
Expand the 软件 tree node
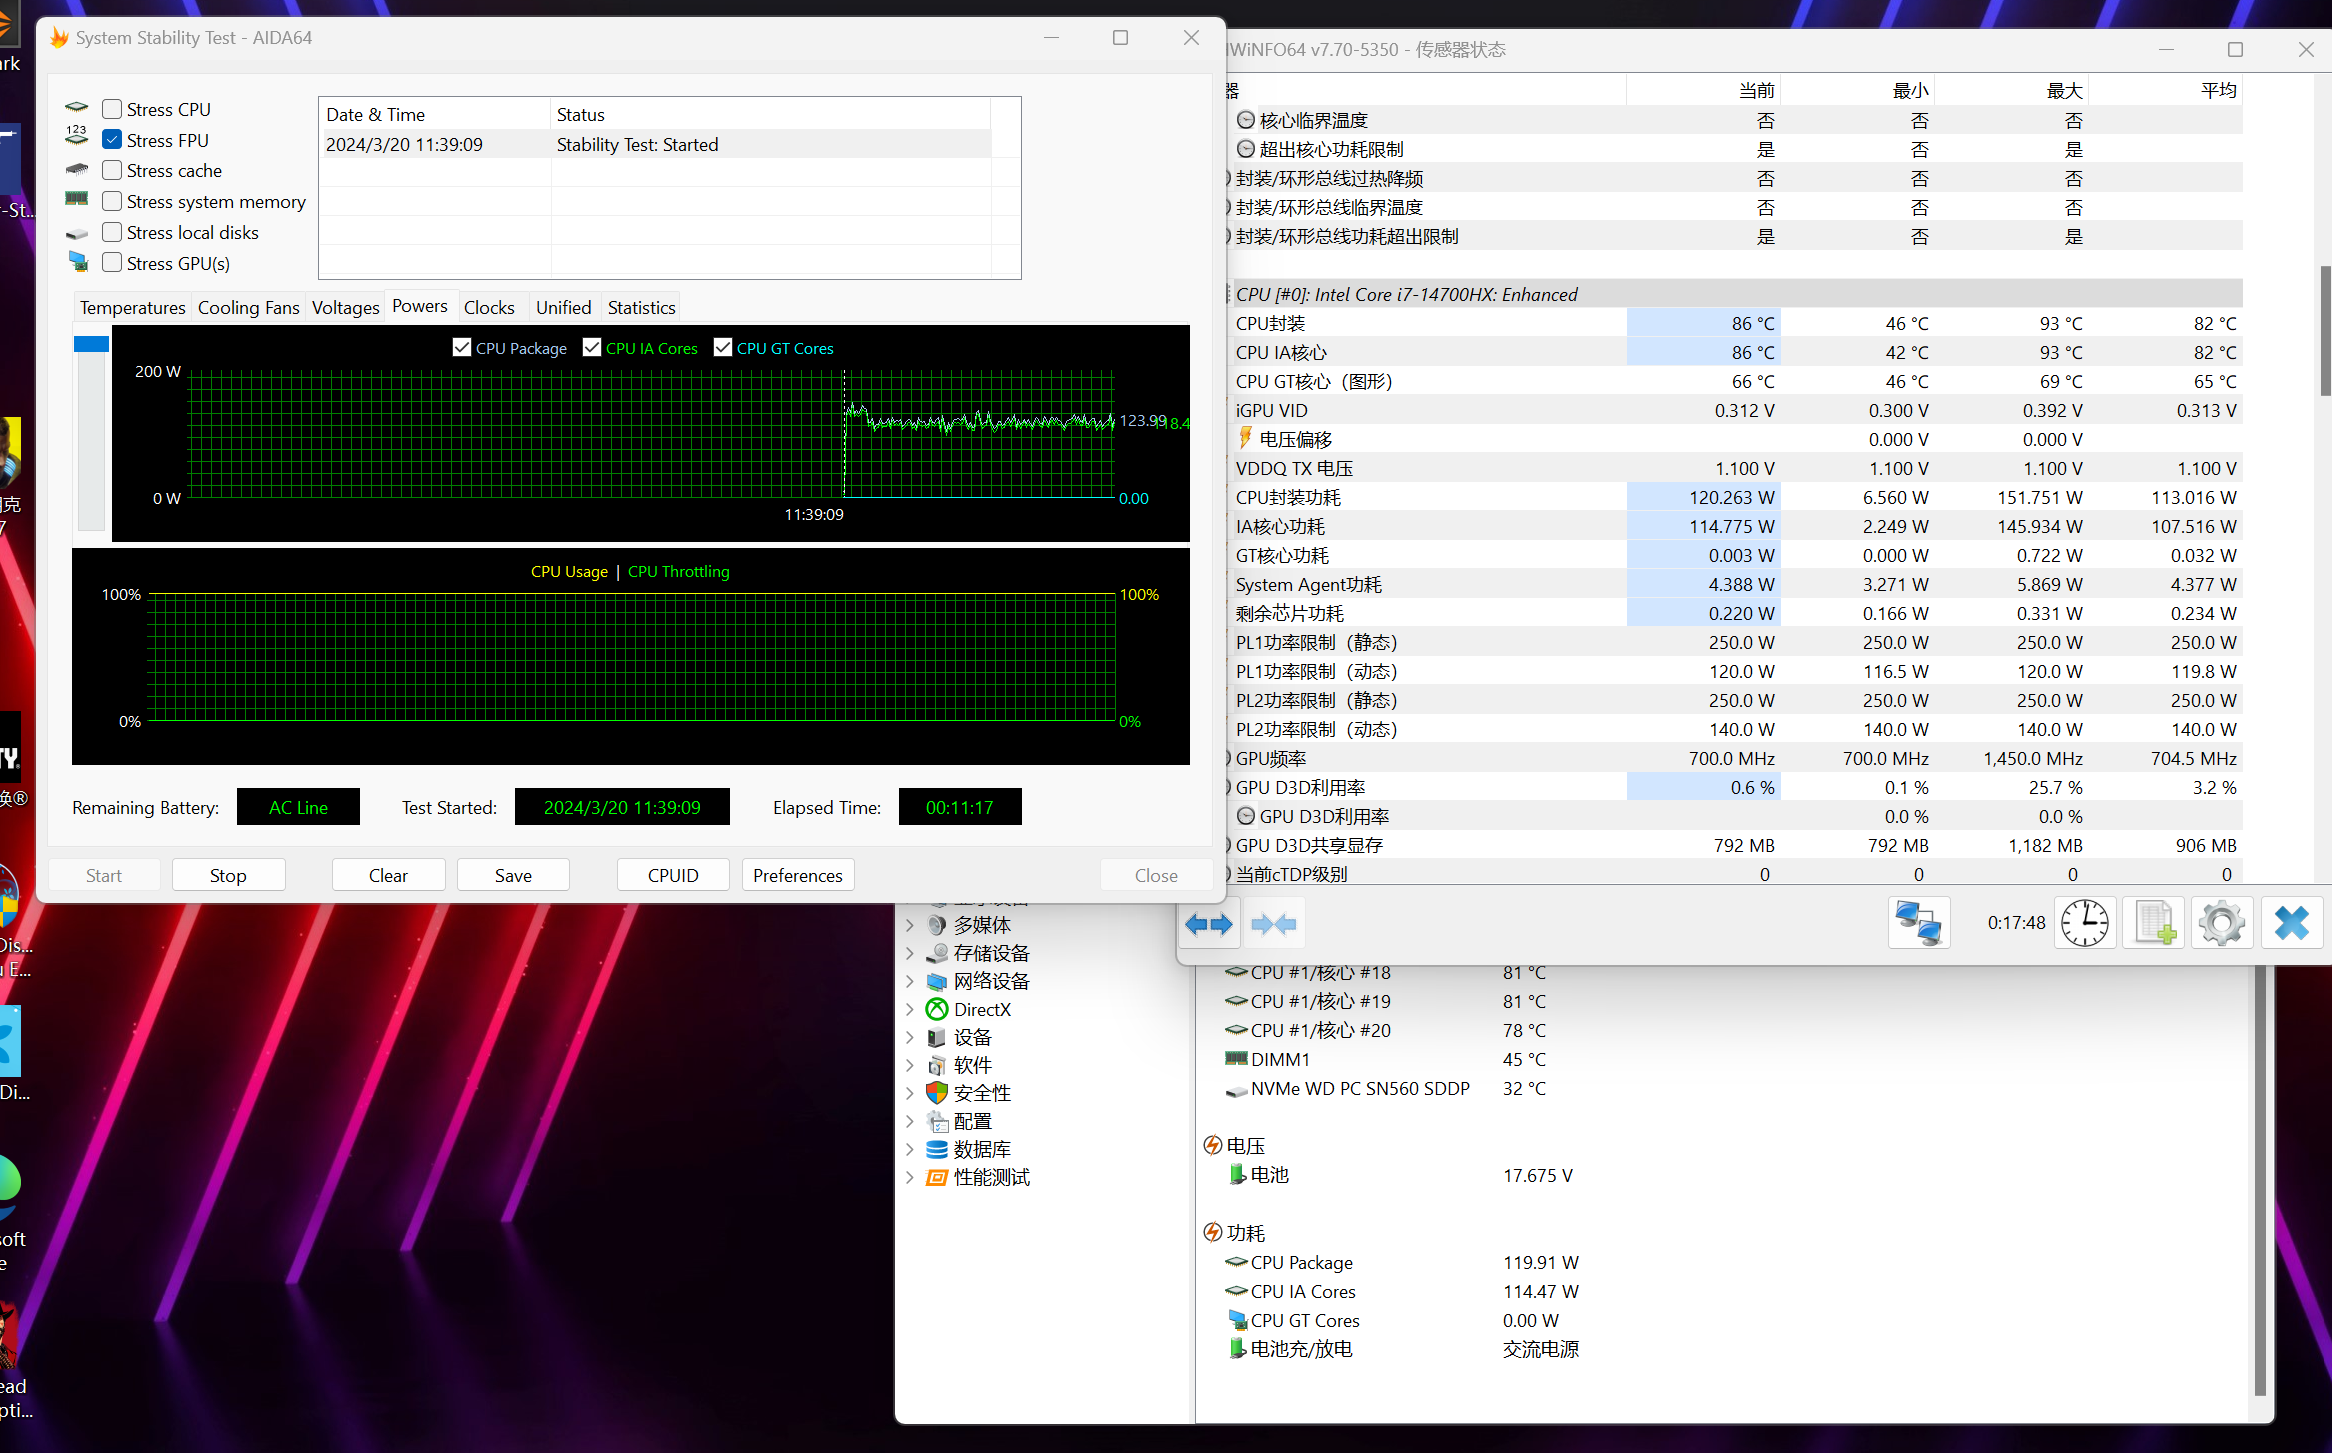[x=910, y=1065]
